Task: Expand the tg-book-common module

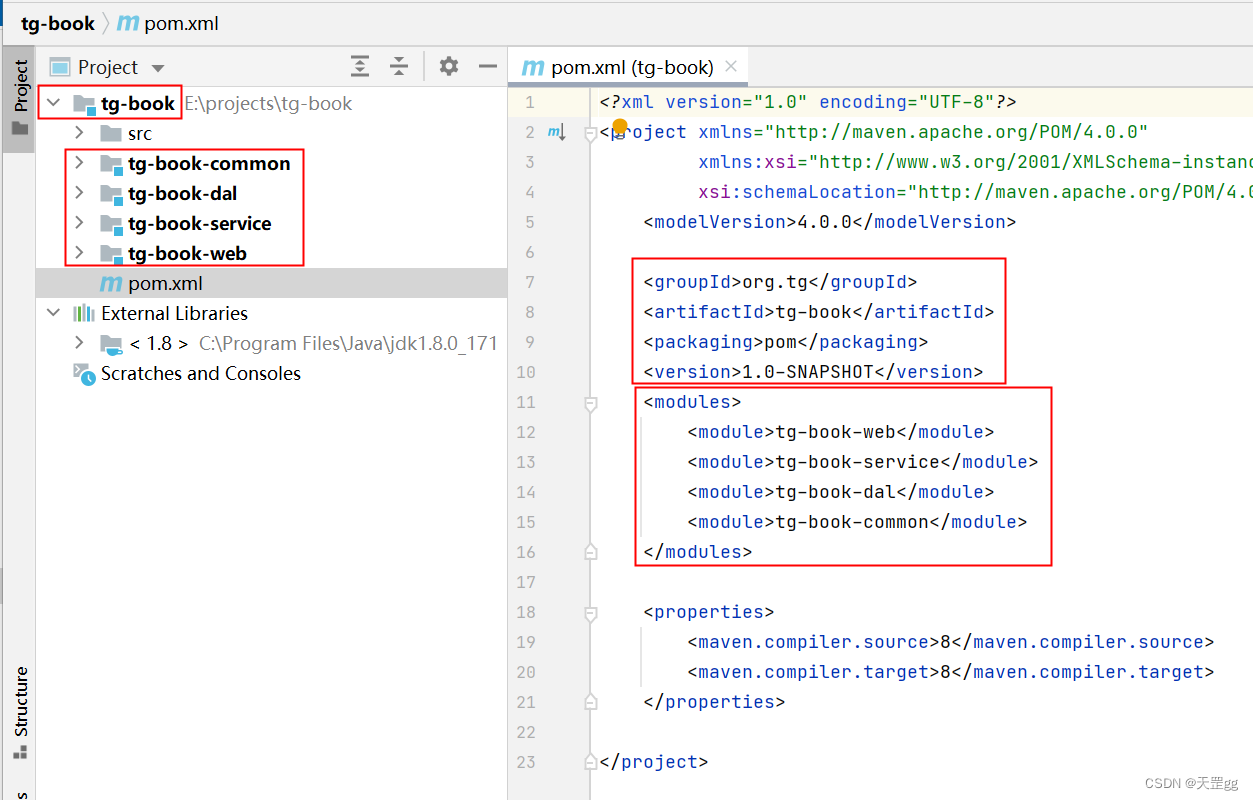Action: tap(79, 163)
